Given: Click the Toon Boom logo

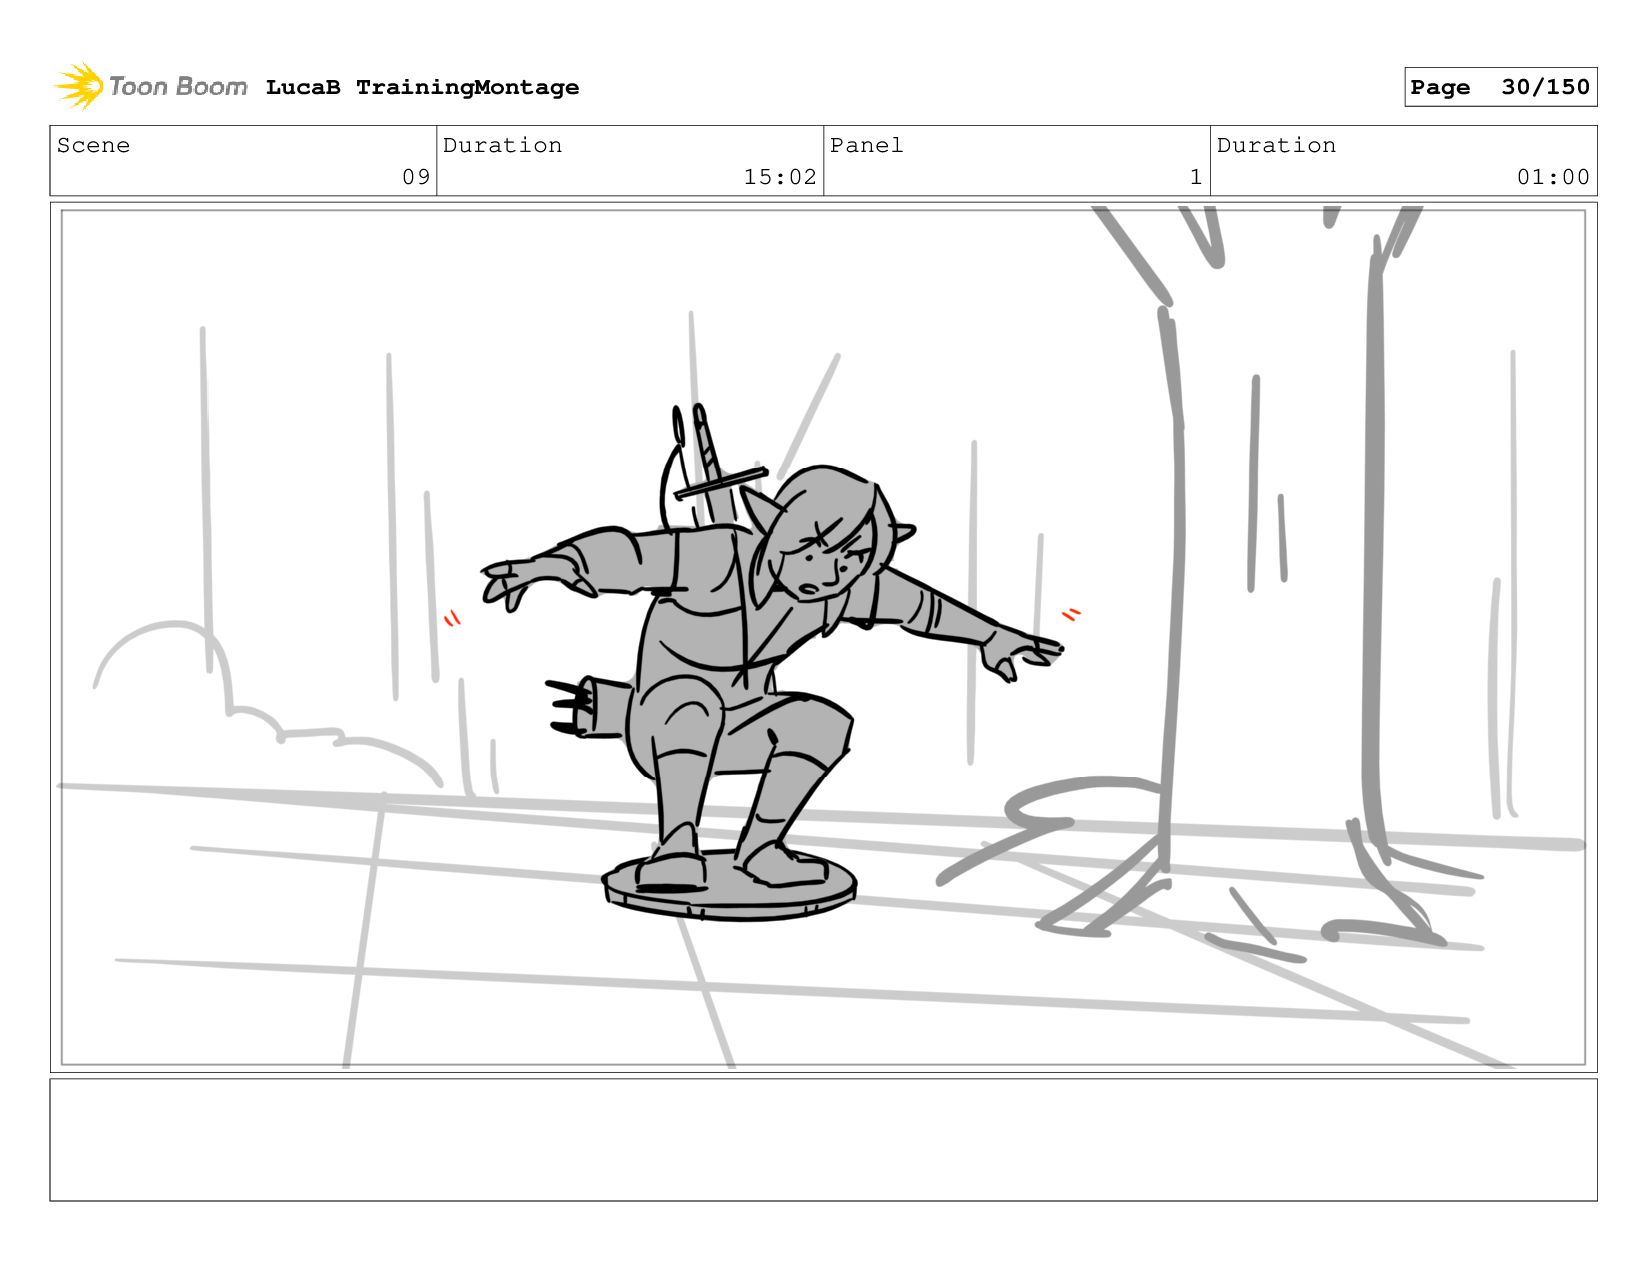Looking at the screenshot, I should [151, 86].
